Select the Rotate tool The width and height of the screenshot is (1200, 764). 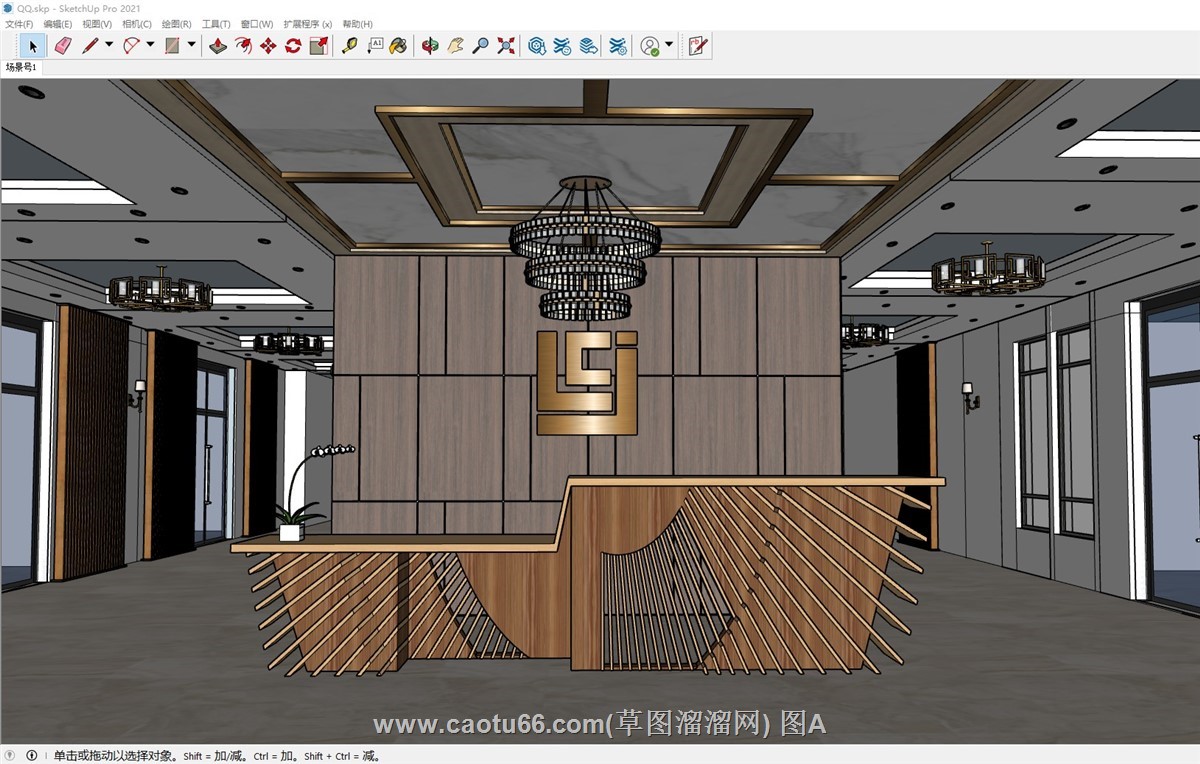click(x=293, y=45)
